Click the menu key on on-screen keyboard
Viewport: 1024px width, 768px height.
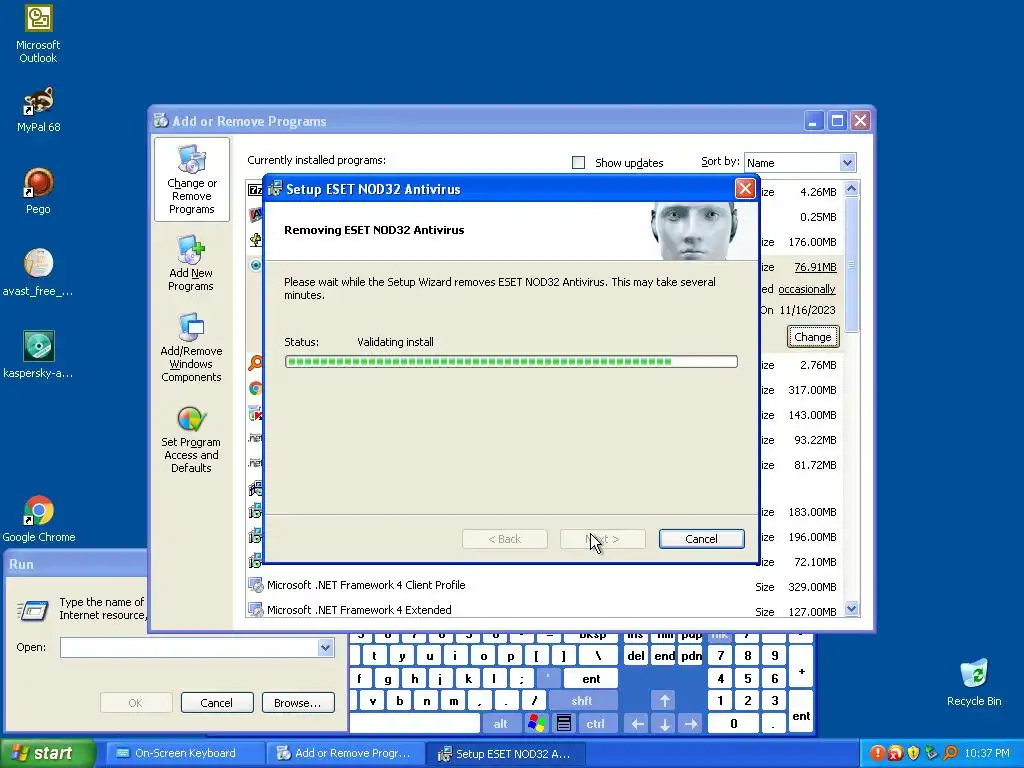click(x=564, y=724)
